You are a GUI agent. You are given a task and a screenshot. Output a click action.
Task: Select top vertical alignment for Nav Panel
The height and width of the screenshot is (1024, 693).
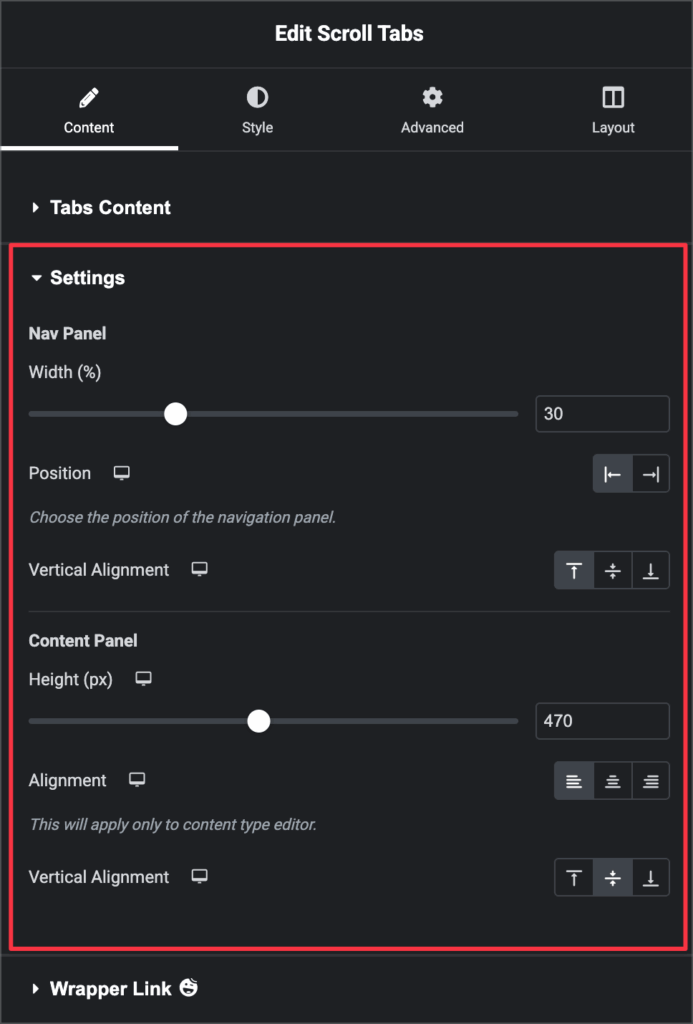pyautogui.click(x=574, y=570)
